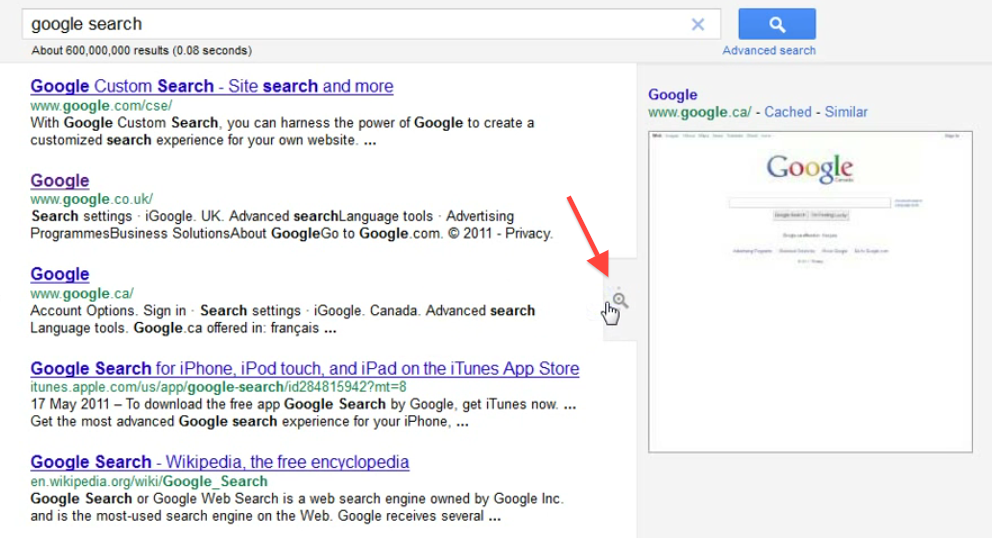992x538 pixels.
Task: Click the itunes.apple.com green URL
Action: pos(218,387)
